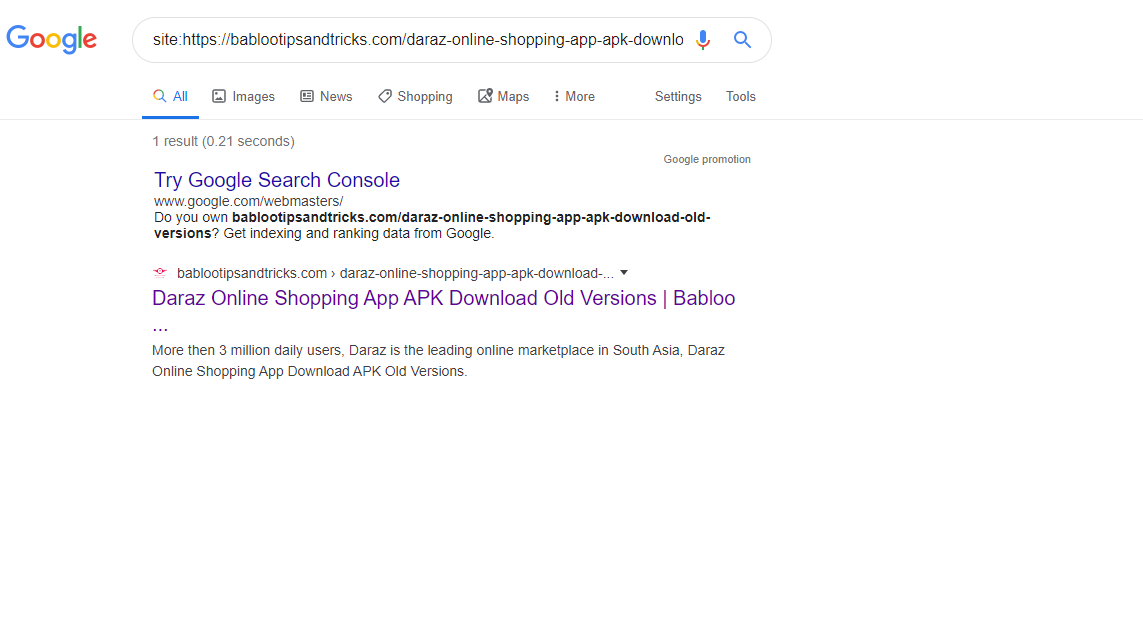Click the bablootipsandtricks site favicon

pyautogui.click(x=160, y=273)
